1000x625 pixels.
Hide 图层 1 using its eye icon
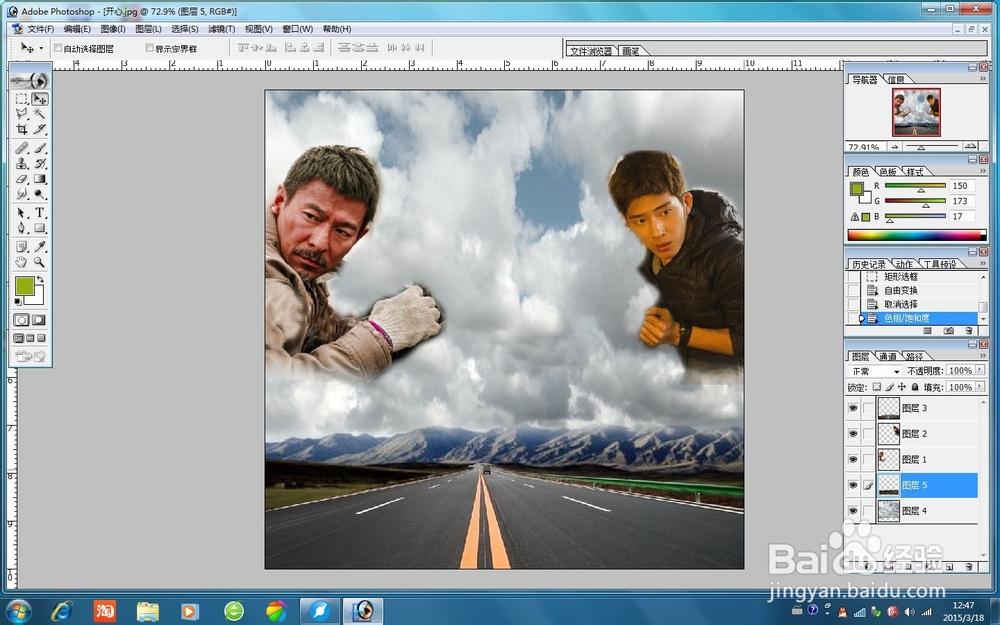coord(853,459)
